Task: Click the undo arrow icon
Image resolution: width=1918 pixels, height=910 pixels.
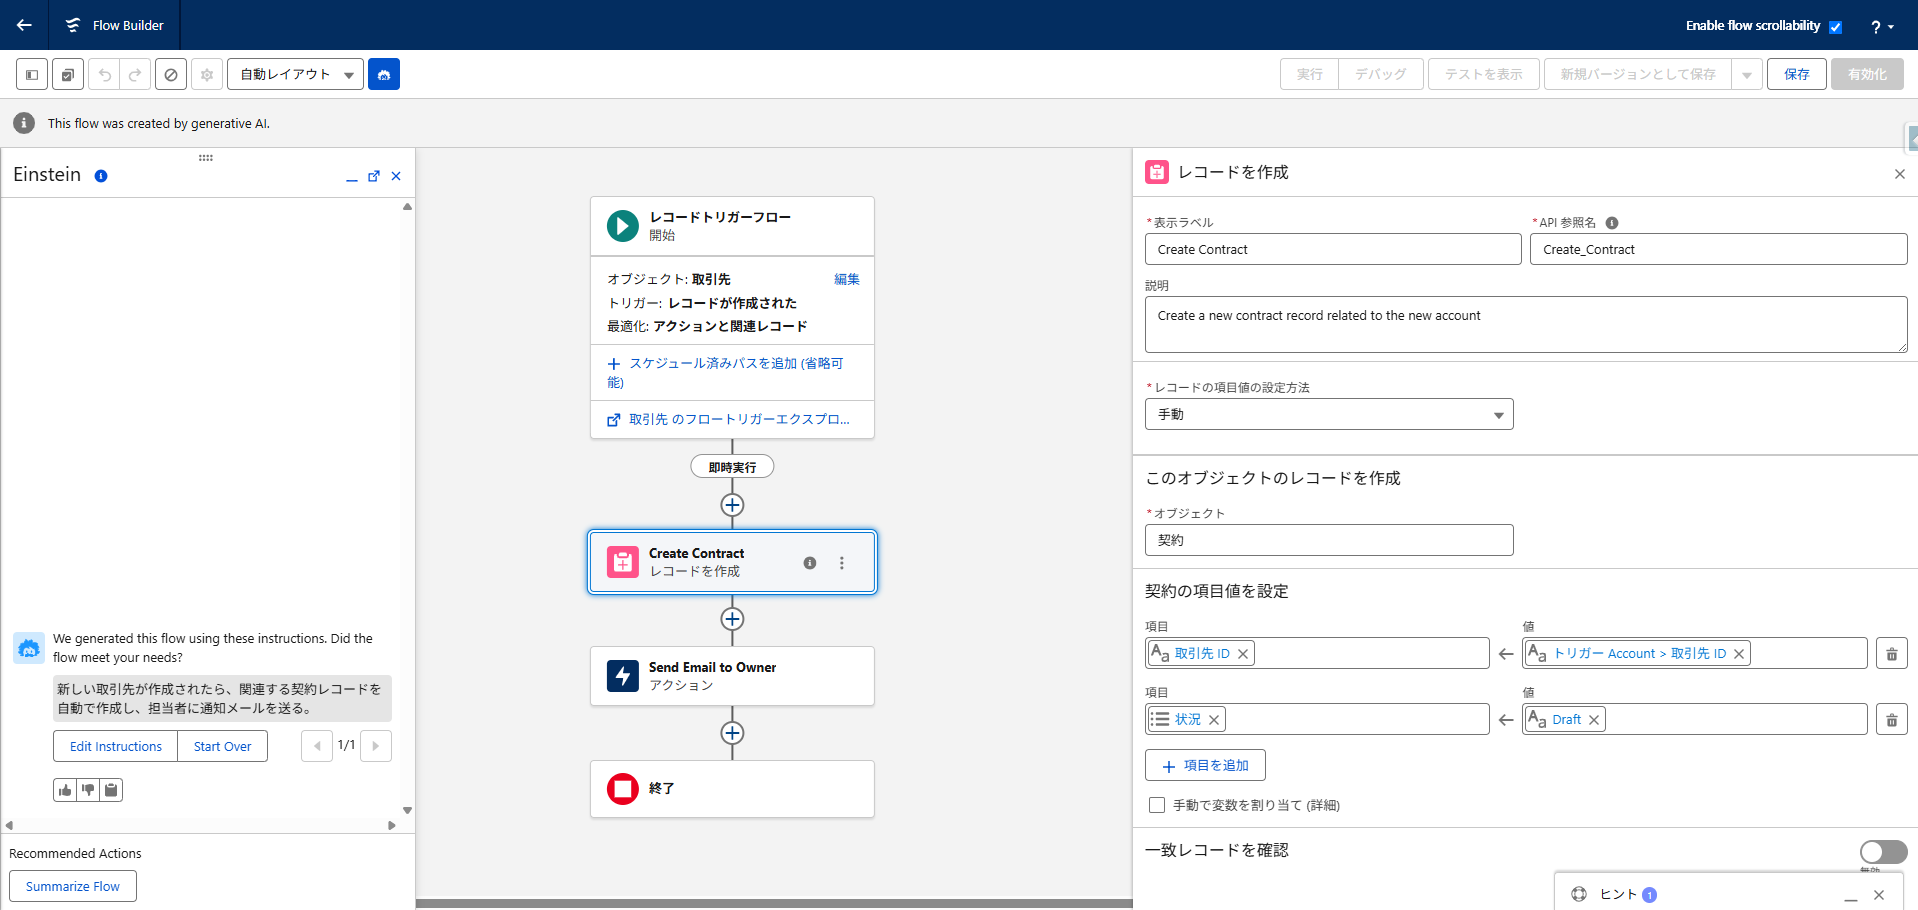Action: click(x=105, y=74)
